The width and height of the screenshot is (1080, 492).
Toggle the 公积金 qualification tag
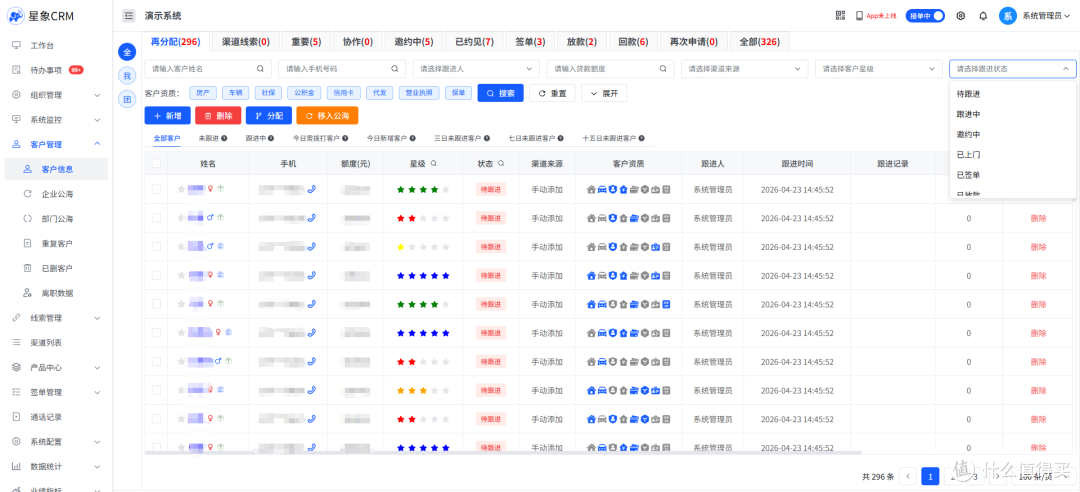click(x=304, y=92)
